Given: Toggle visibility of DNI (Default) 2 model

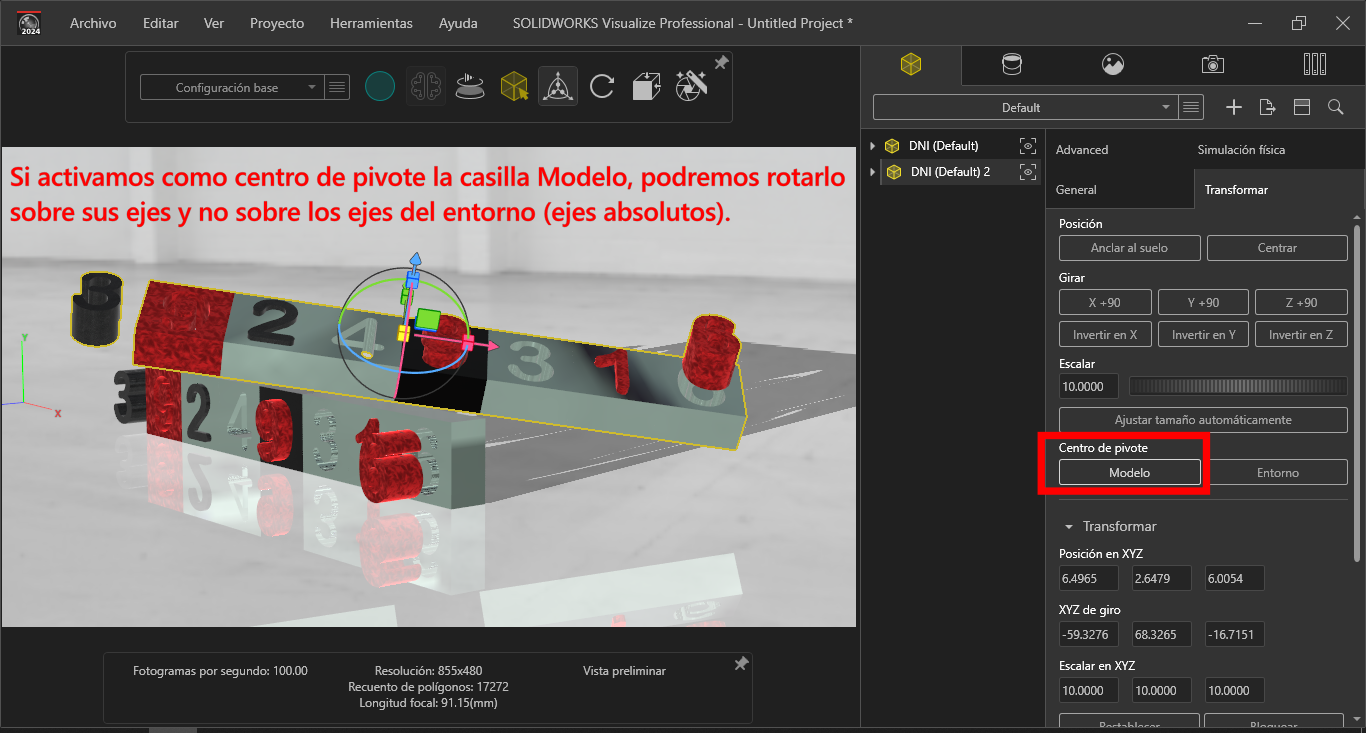Looking at the screenshot, I should point(1027,172).
